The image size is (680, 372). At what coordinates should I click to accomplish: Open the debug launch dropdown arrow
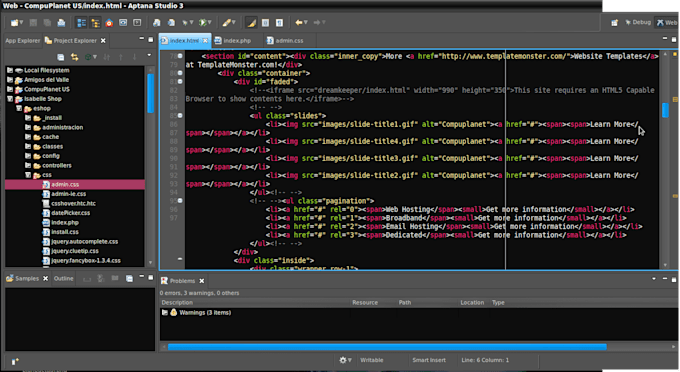pyautogui.click(x=191, y=23)
